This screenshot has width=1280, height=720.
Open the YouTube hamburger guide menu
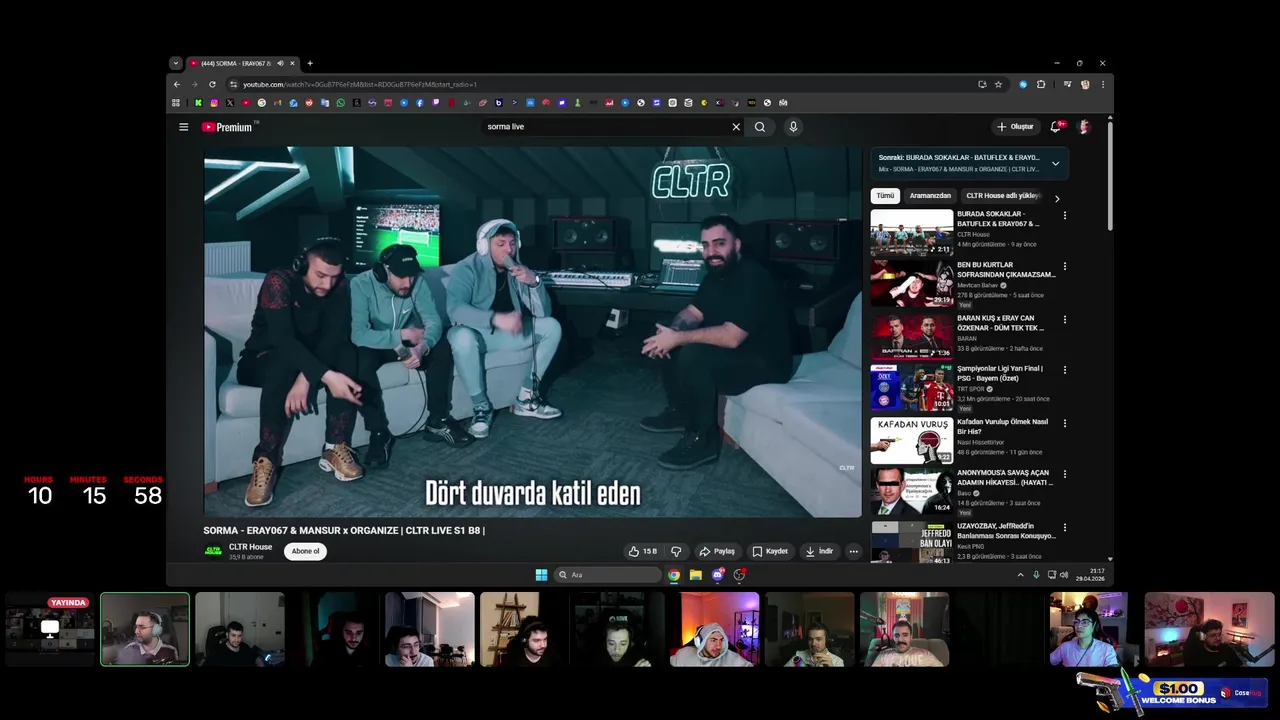tap(183, 127)
